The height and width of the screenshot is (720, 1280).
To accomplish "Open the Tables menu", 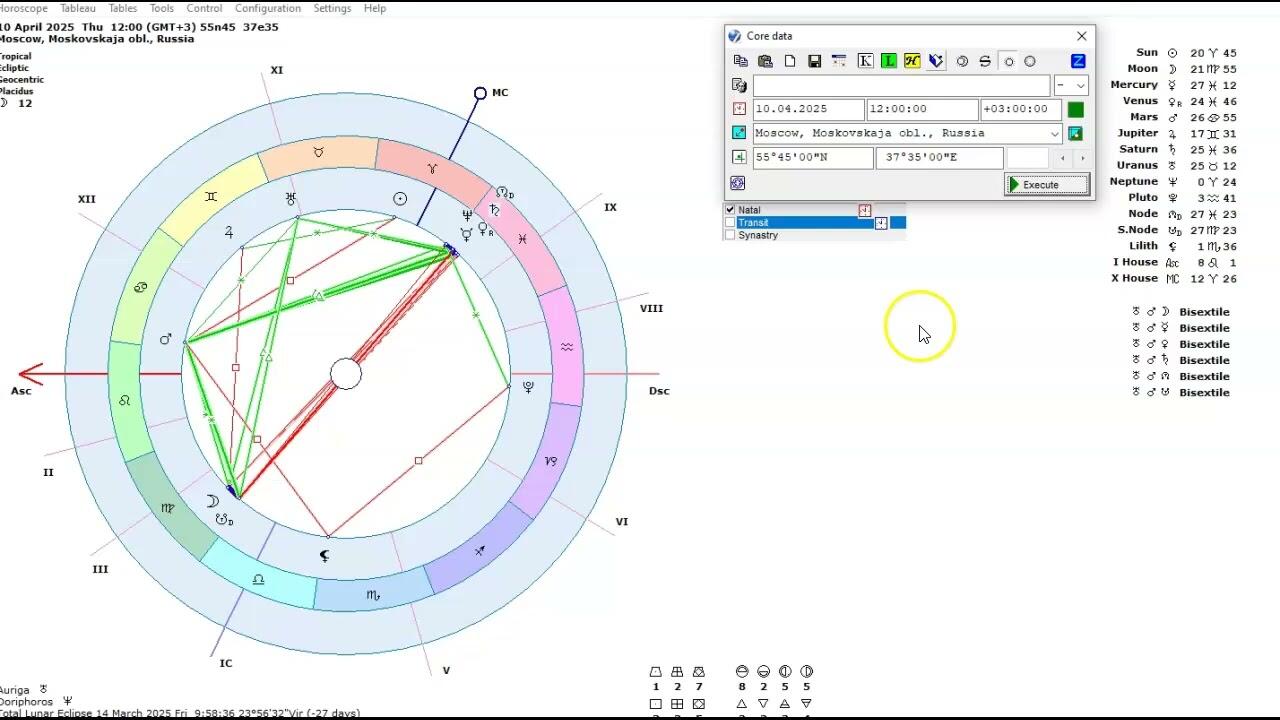I will 123,8.
